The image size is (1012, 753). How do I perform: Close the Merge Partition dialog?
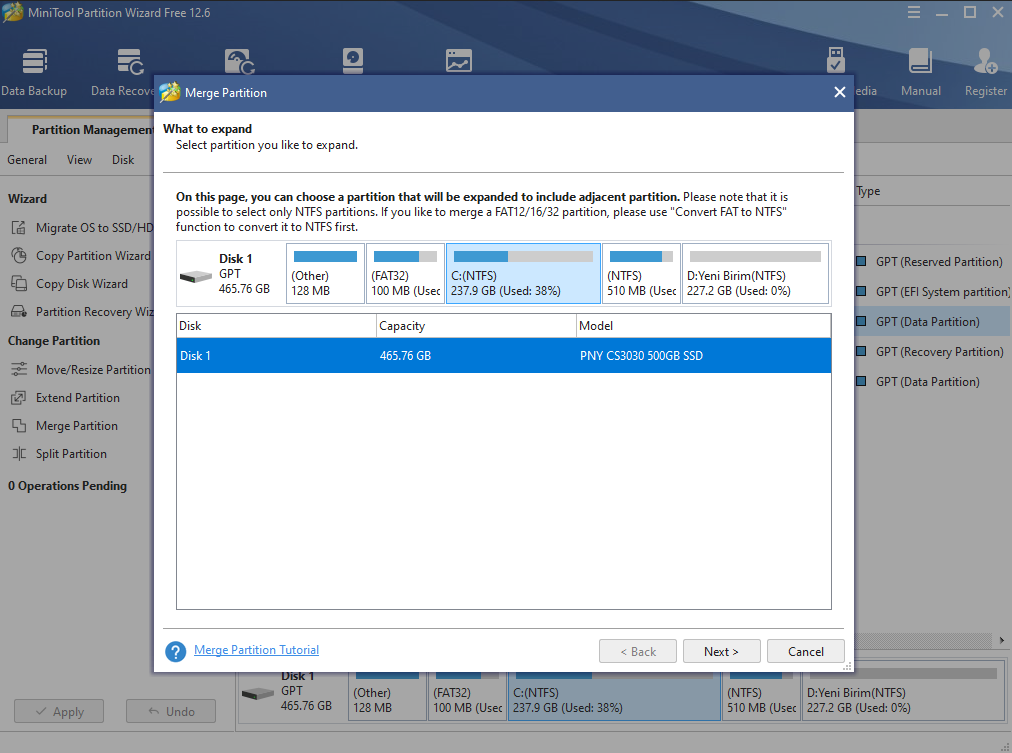pos(840,92)
